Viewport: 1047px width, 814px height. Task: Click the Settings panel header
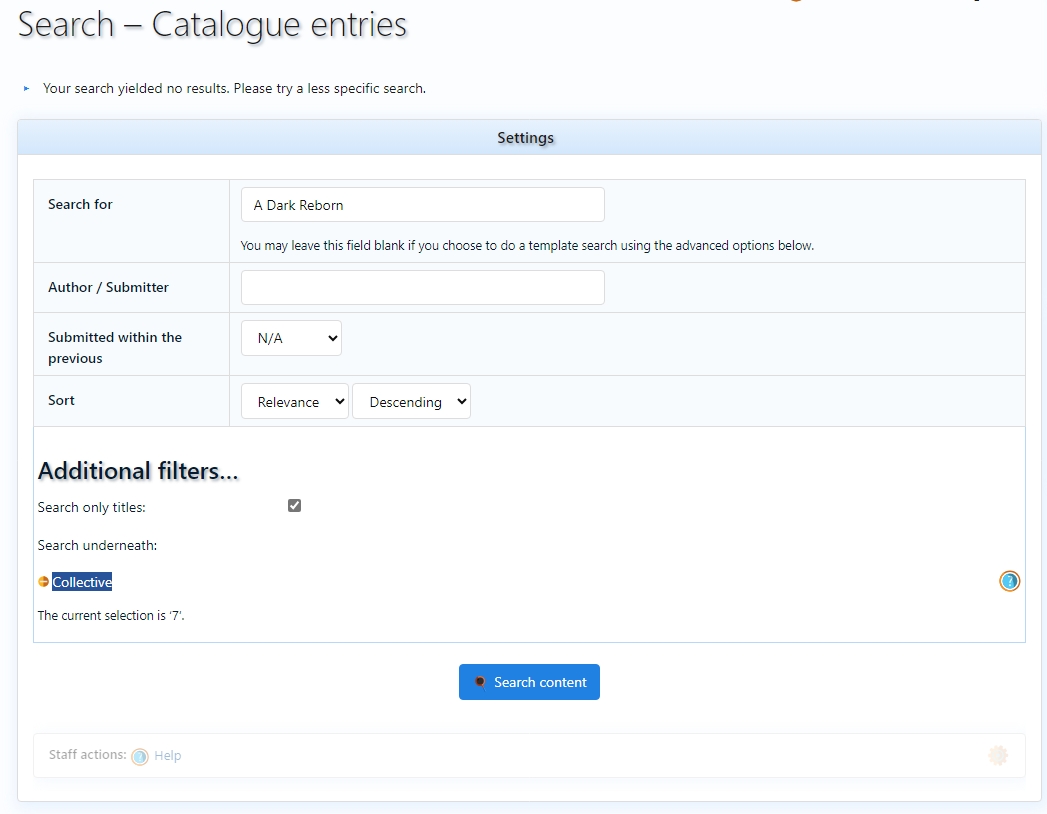click(x=525, y=138)
